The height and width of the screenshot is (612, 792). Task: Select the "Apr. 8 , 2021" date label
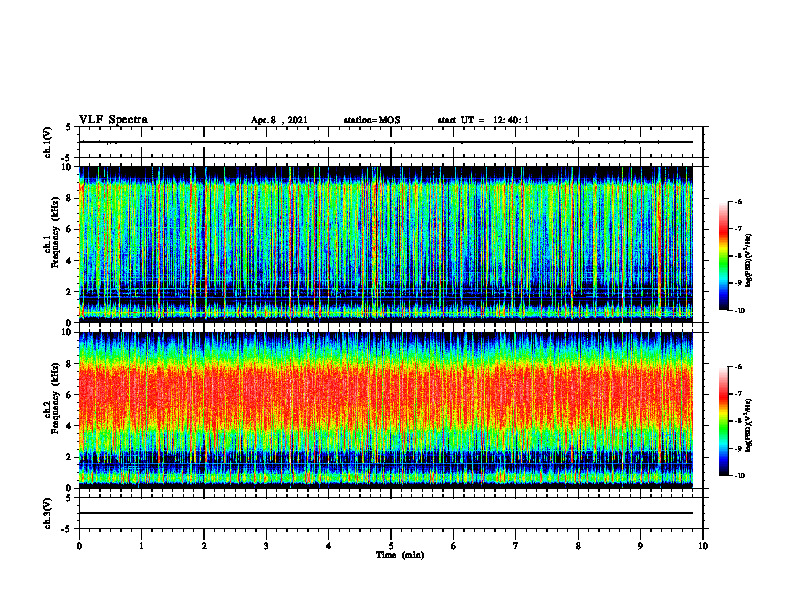(x=279, y=120)
